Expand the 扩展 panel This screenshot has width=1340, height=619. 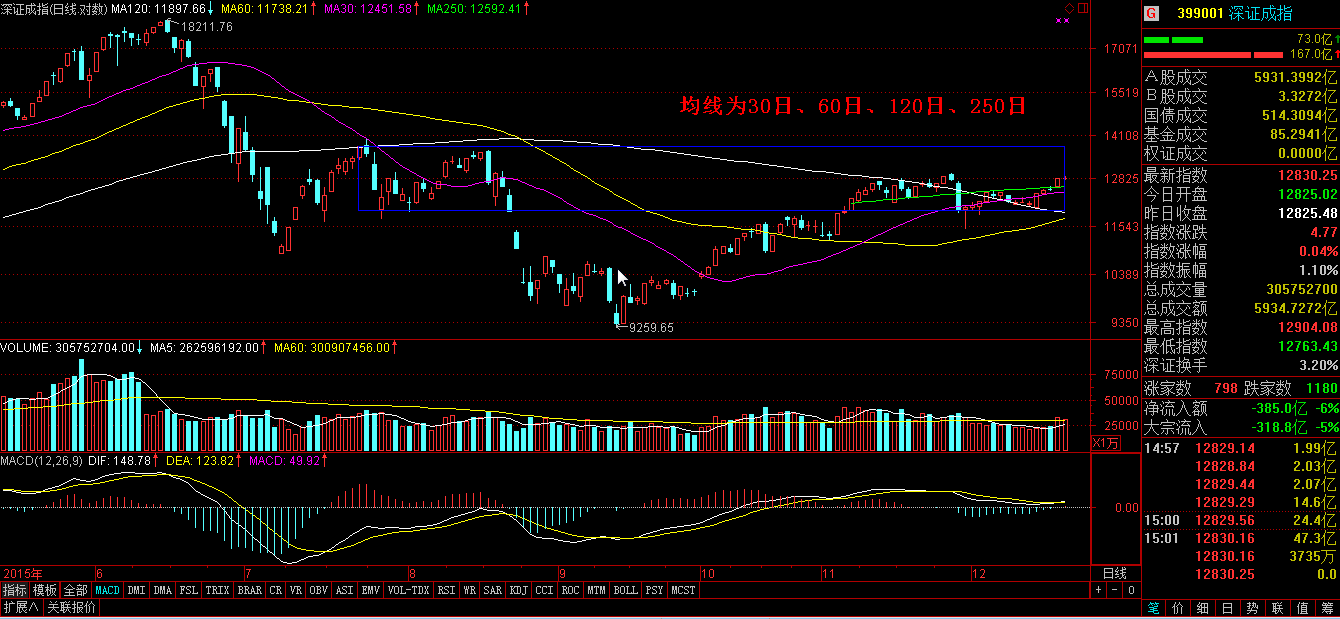20,607
